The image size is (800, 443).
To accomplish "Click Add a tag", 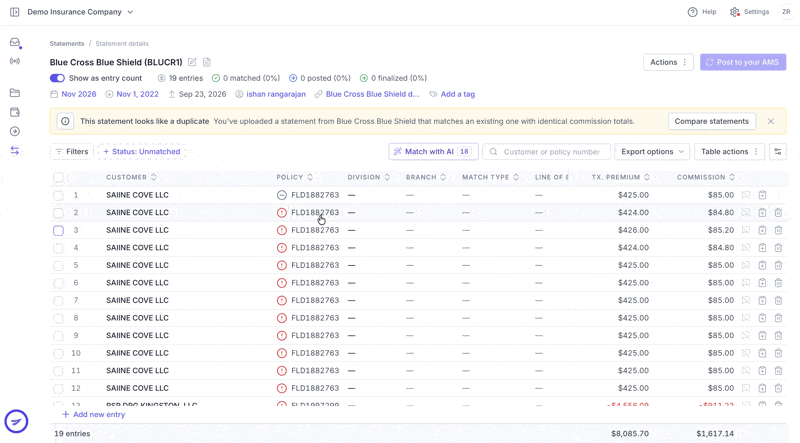I will coord(452,94).
